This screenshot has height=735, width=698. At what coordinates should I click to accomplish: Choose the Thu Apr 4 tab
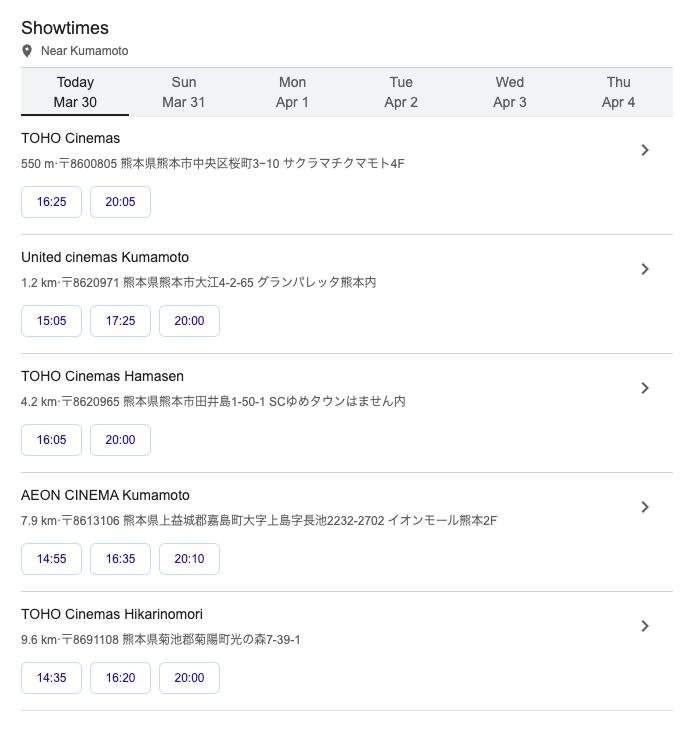pyautogui.click(x=618, y=92)
